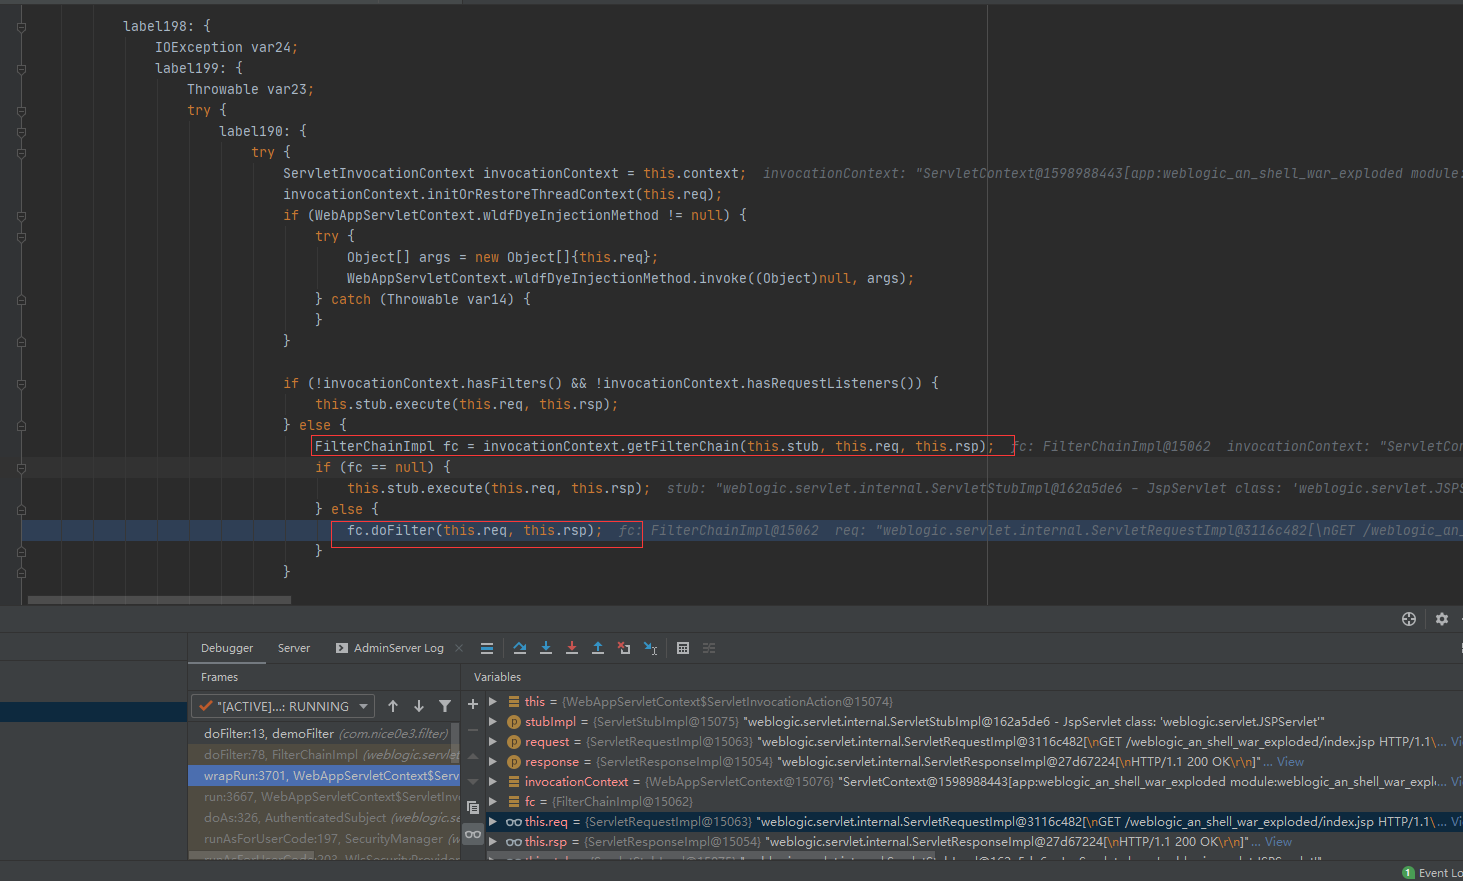Select frame run:3667, WebAppServletContext

point(325,797)
